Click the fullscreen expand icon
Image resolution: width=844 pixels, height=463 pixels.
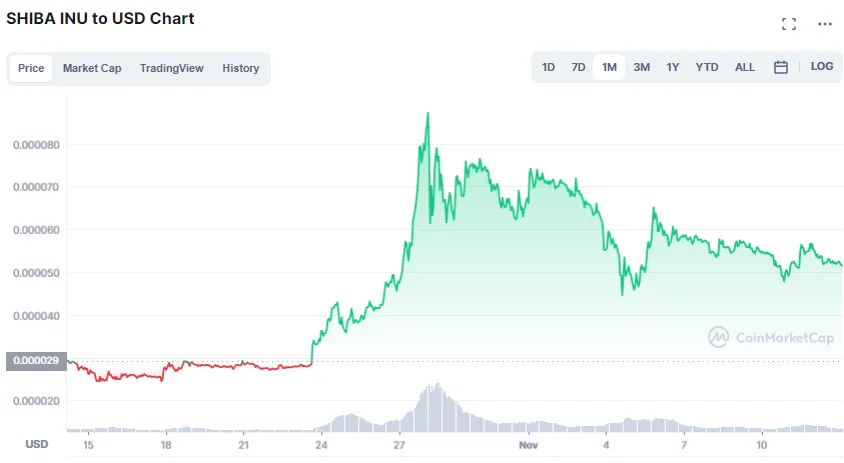[x=789, y=24]
